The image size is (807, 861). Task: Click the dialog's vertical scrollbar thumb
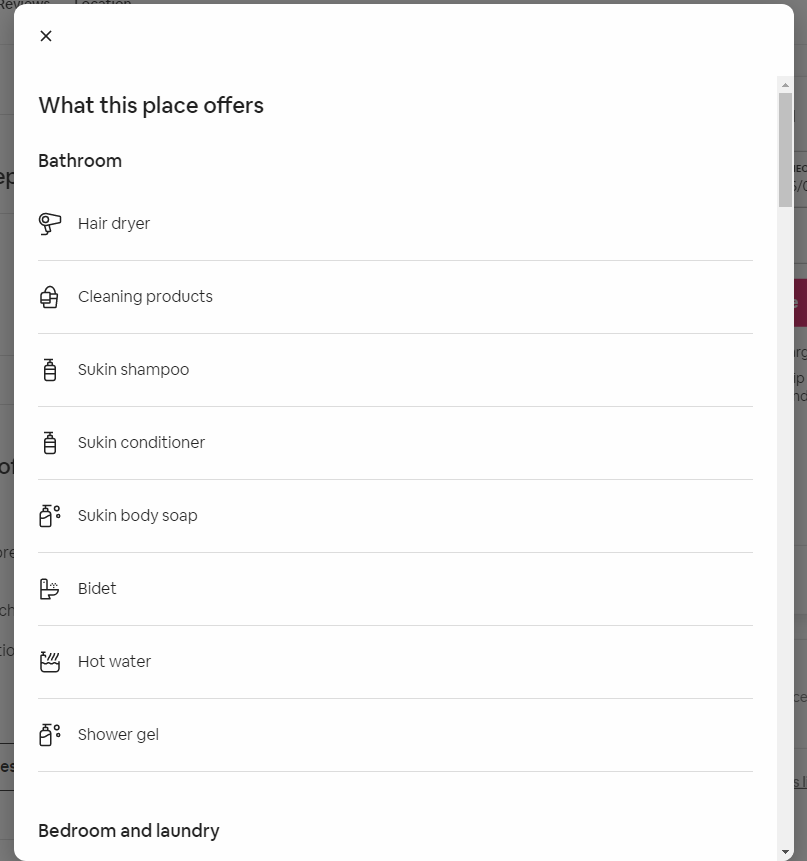tap(785, 150)
